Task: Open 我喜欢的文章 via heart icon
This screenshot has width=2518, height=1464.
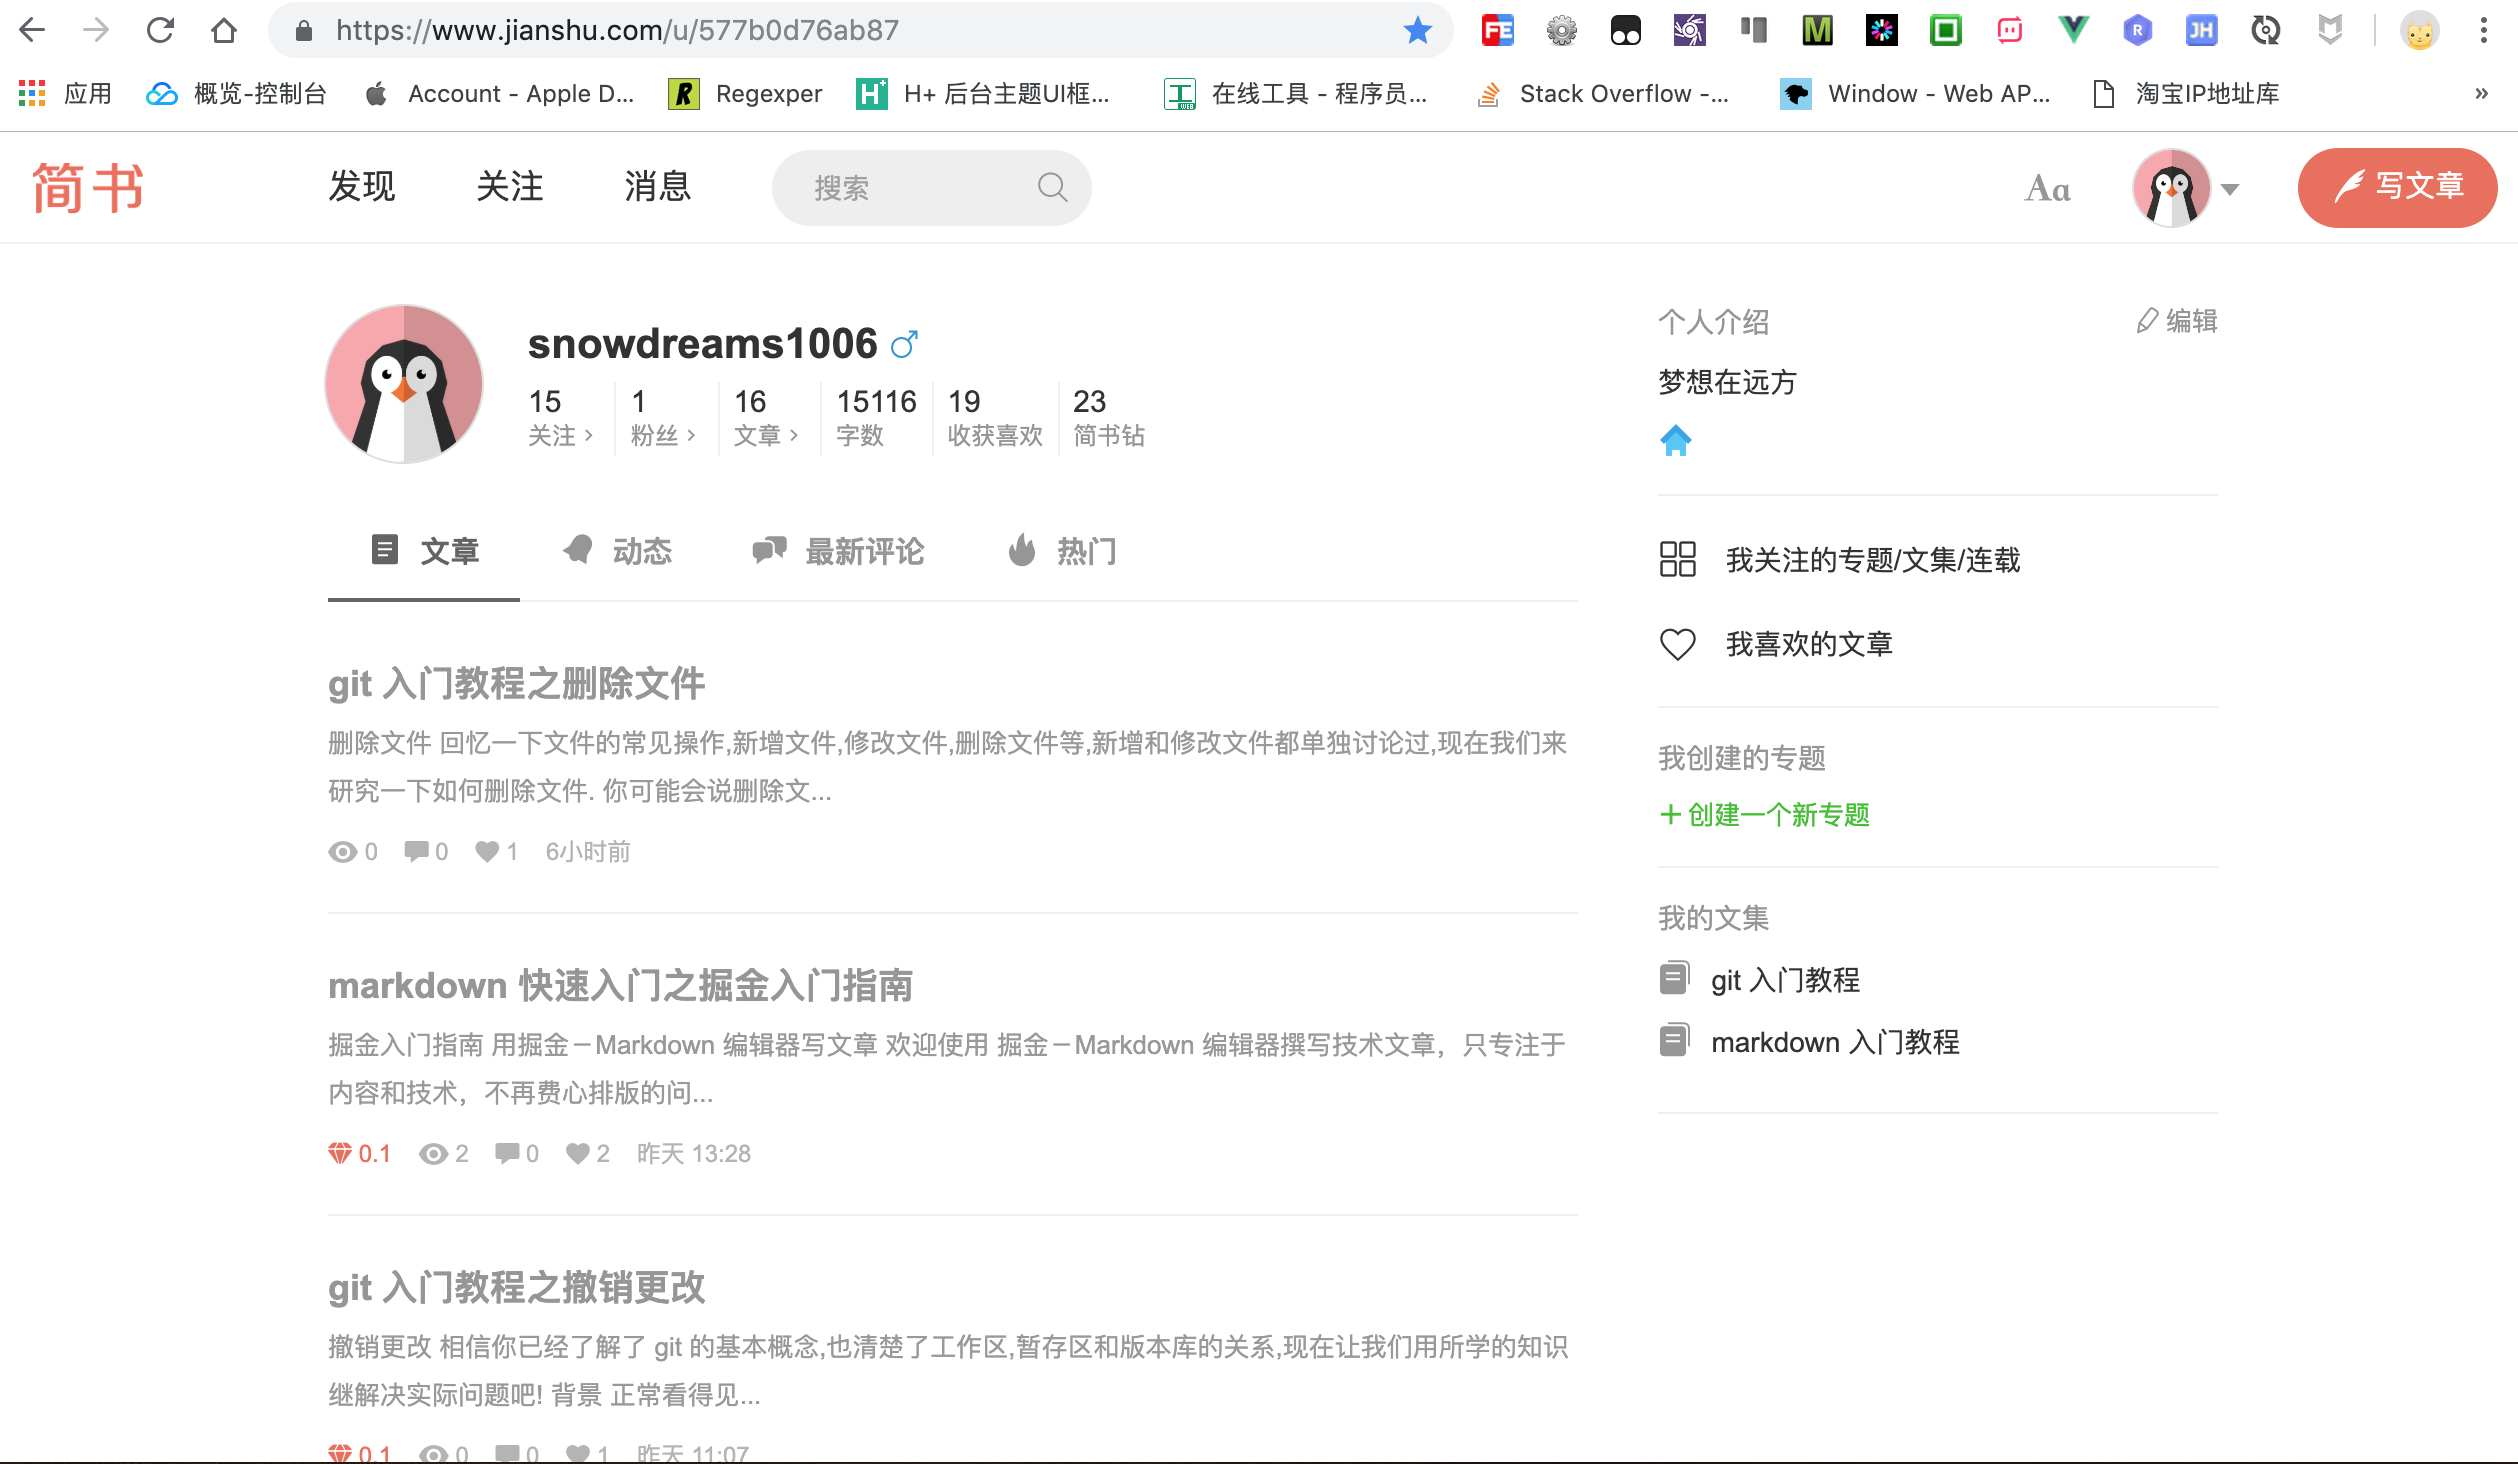Action: click(1677, 645)
